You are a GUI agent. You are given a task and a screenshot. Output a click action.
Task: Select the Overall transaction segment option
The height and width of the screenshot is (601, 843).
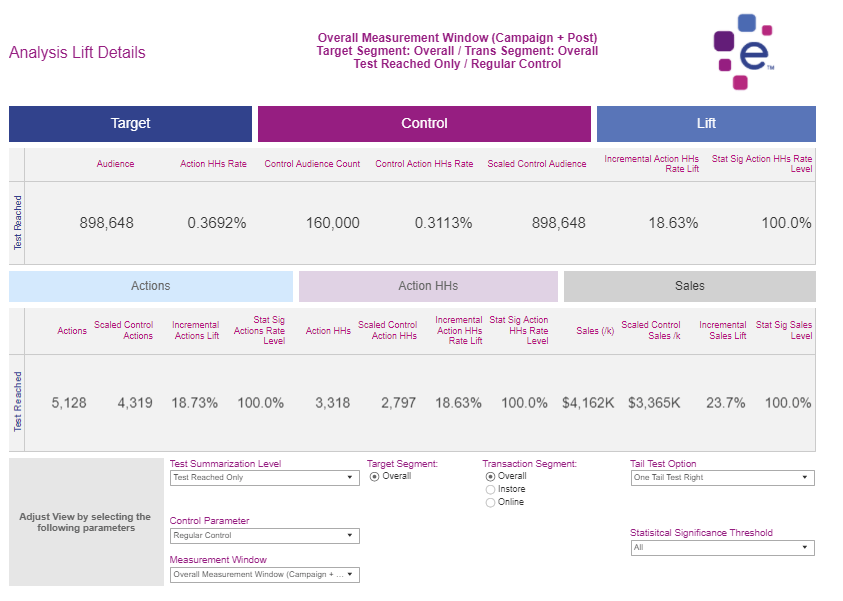click(490, 477)
